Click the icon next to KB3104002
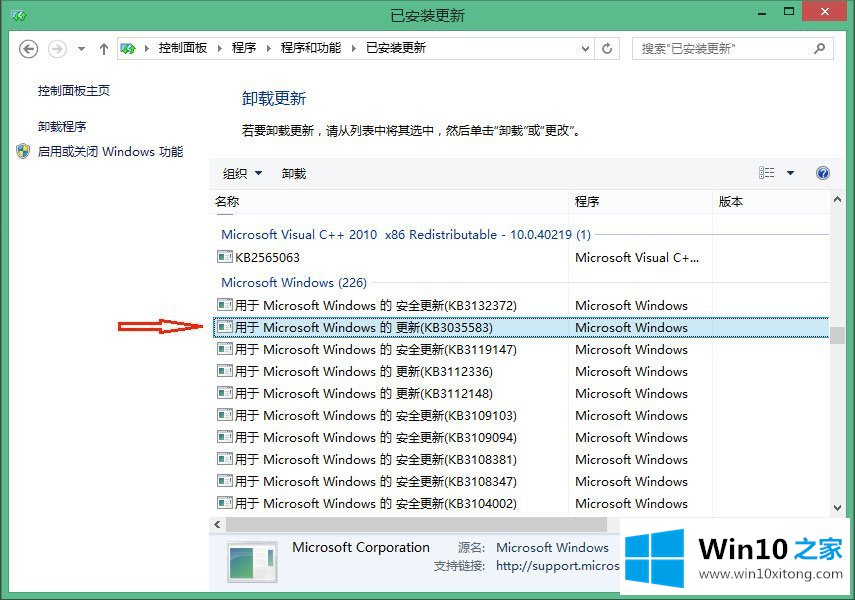 tap(225, 502)
